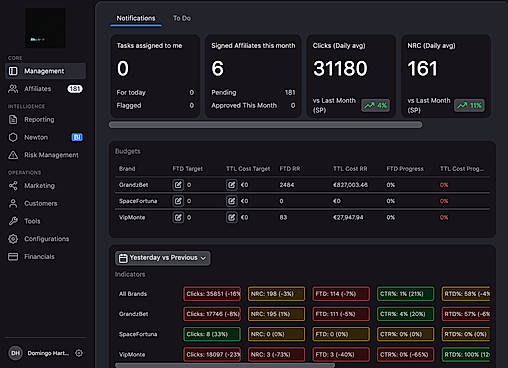Click All Brands NRC: 198 indicator
The height and width of the screenshot is (368, 508).
pos(276,294)
